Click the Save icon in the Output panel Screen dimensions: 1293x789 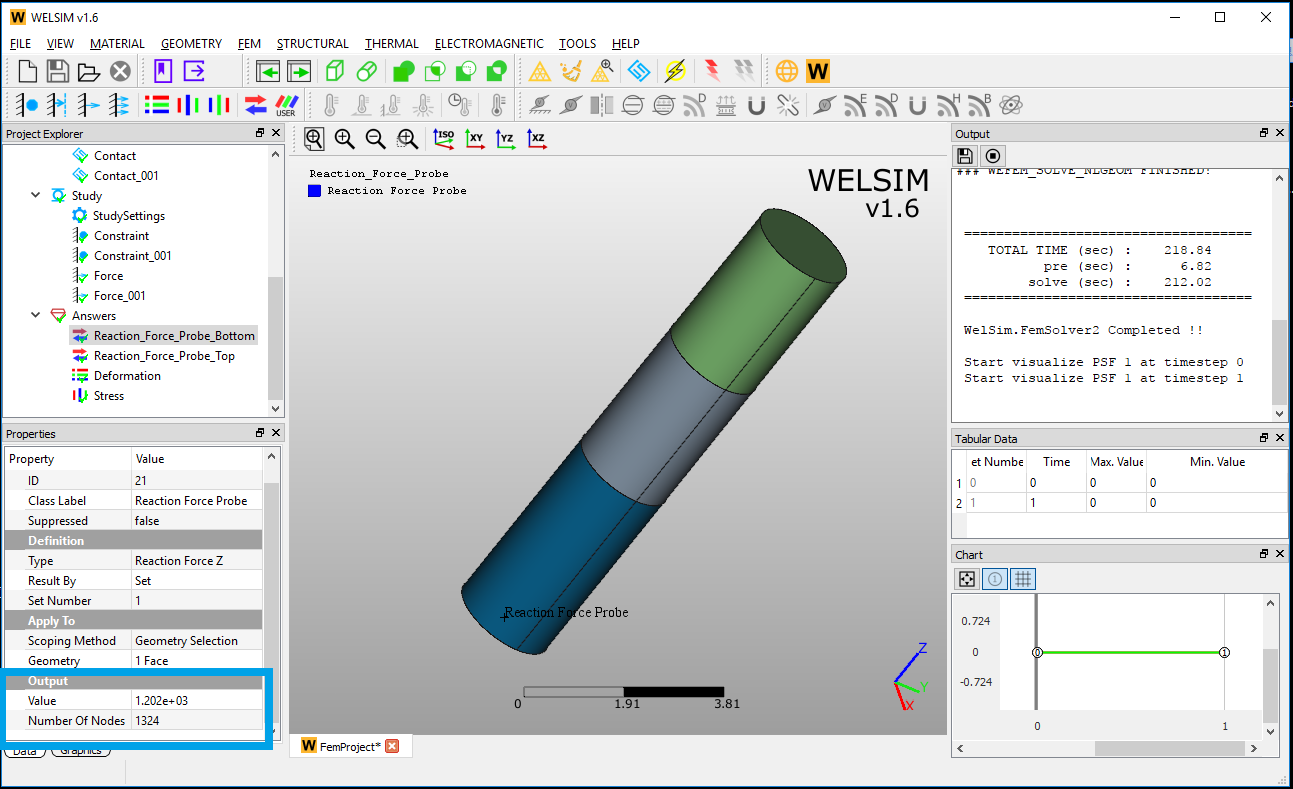[x=963, y=155]
